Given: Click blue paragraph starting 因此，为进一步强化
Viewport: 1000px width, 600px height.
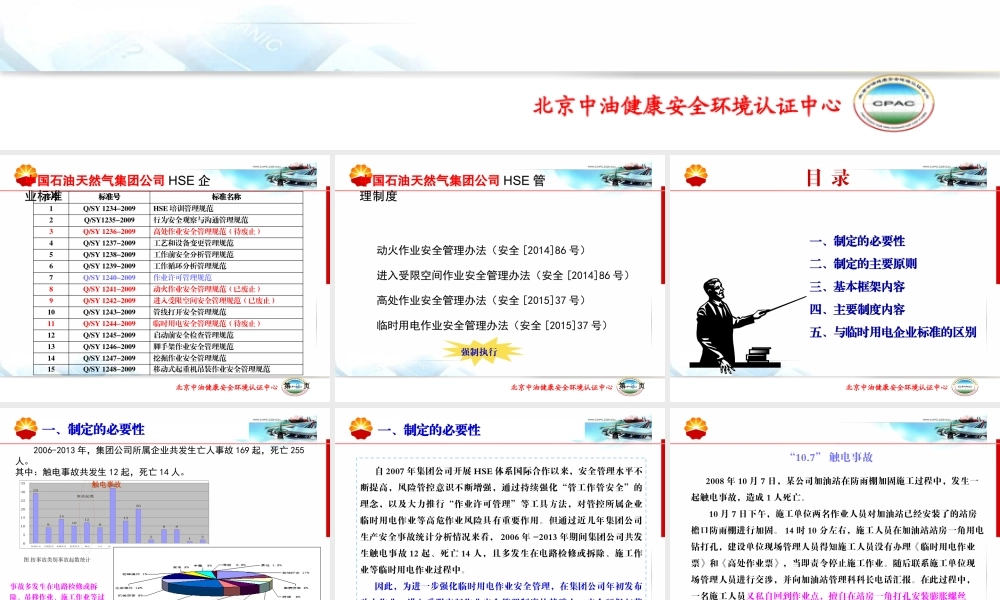Looking at the screenshot, I should point(502,590).
